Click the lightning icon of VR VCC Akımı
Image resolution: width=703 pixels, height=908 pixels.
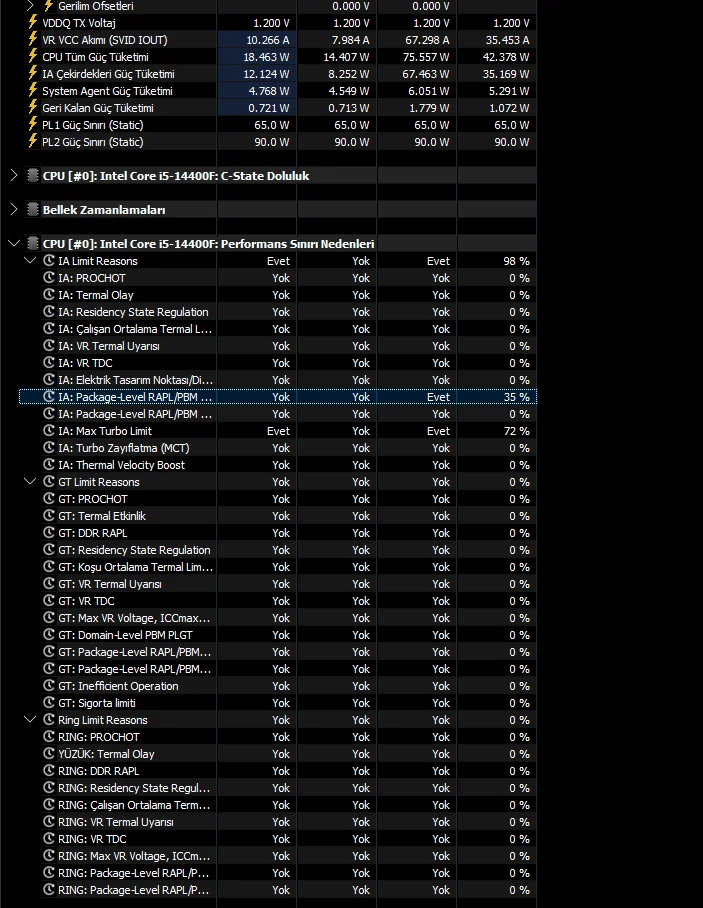(x=33, y=39)
